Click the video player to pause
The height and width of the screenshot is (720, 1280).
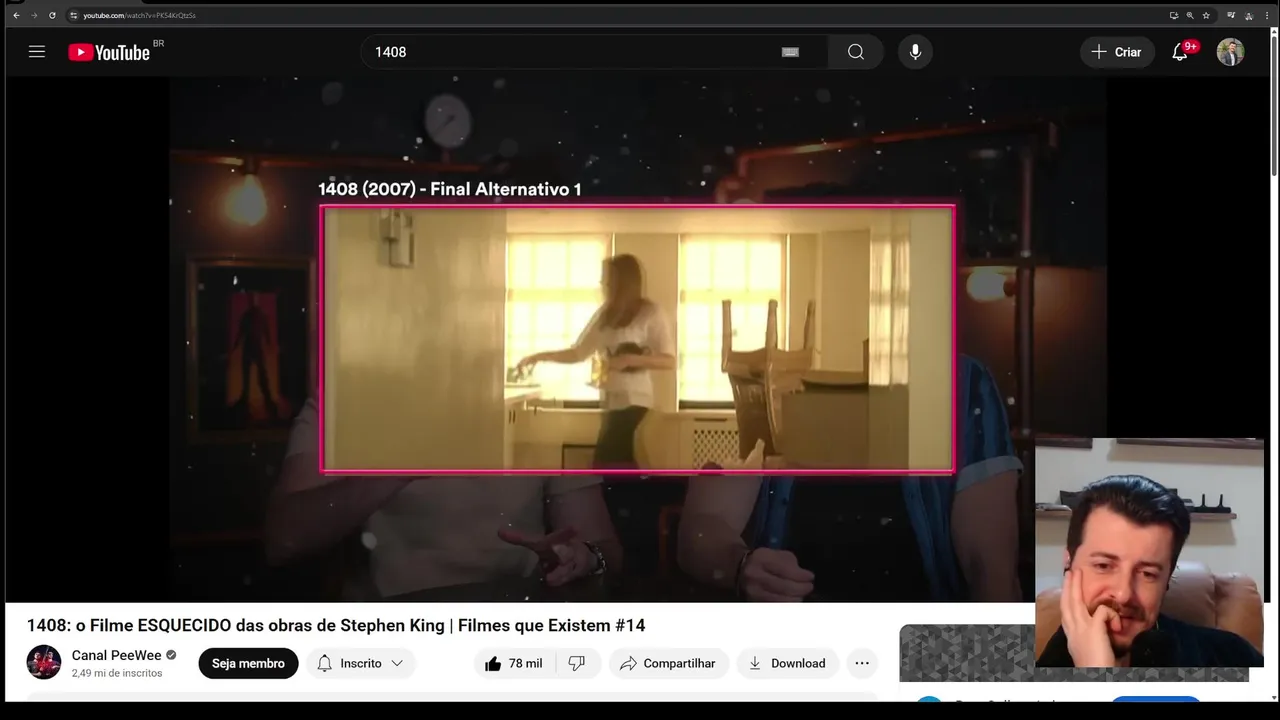[x=638, y=340]
